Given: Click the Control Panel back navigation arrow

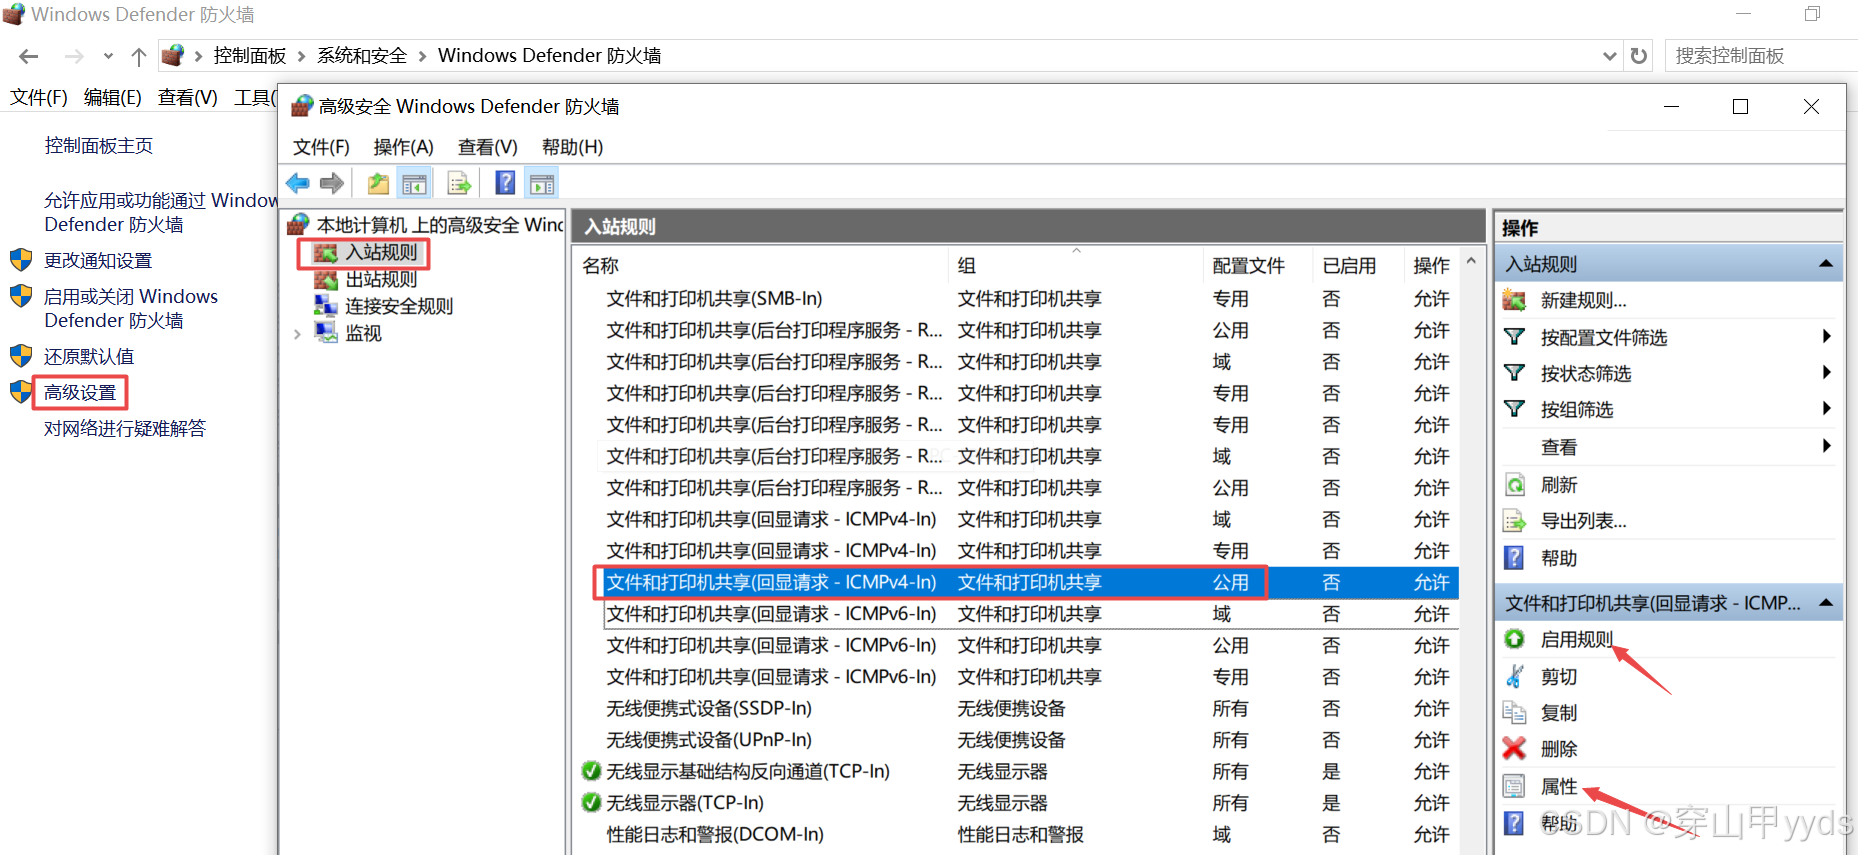Looking at the screenshot, I should coord(28,56).
